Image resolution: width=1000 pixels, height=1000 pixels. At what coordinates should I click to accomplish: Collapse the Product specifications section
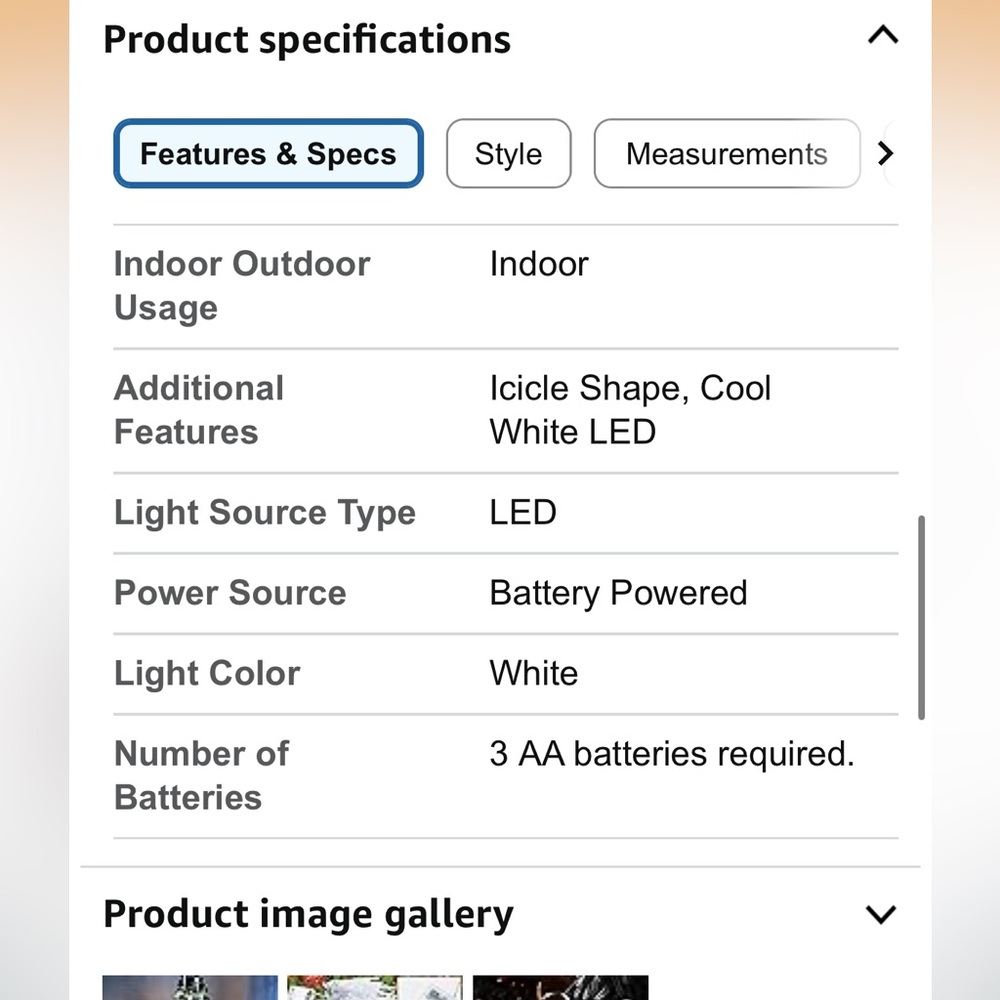[x=883, y=34]
